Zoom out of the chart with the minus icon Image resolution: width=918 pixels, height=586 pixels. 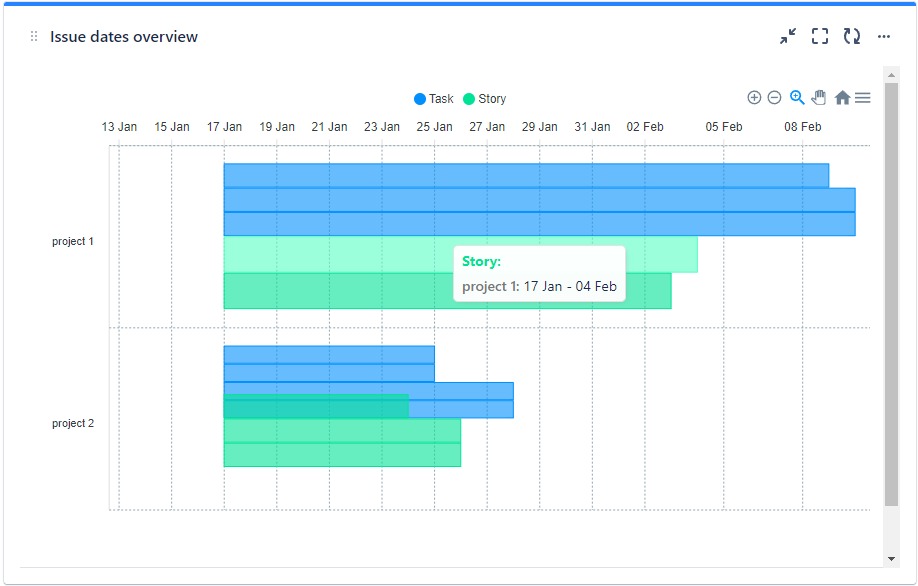[x=774, y=98]
